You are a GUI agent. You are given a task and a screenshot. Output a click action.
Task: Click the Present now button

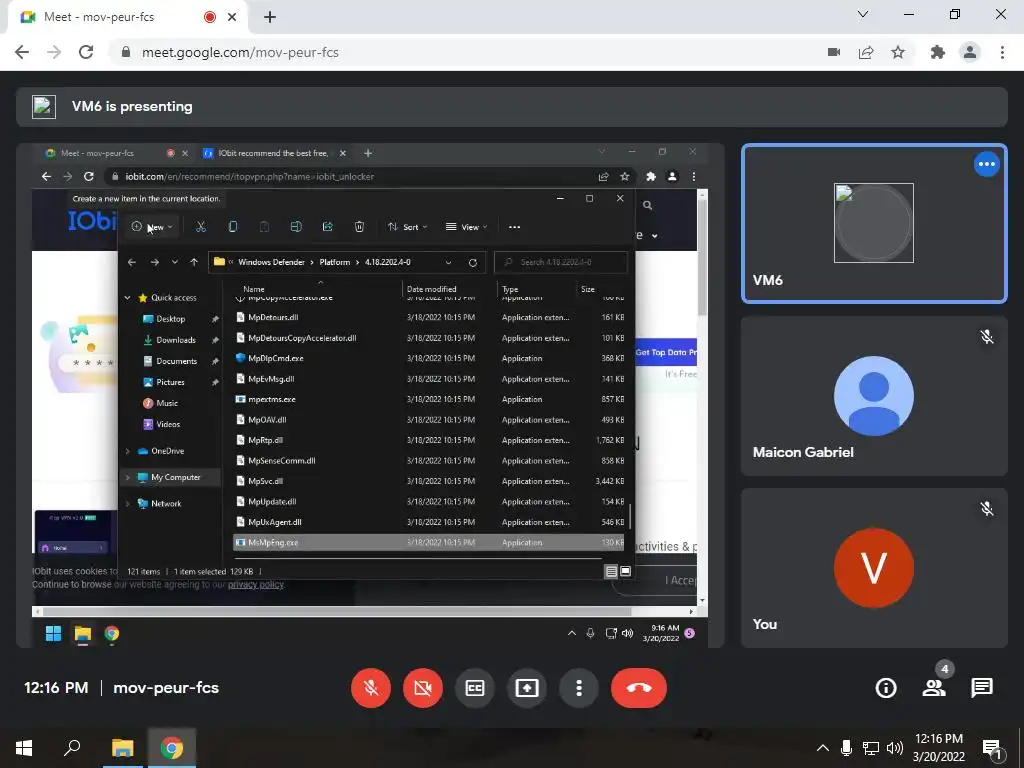pyautogui.click(x=527, y=688)
